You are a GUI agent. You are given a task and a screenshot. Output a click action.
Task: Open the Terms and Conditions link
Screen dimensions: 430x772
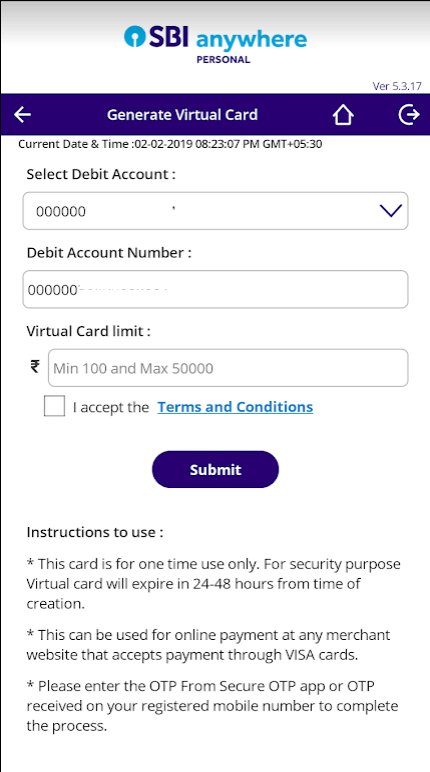click(x=235, y=407)
